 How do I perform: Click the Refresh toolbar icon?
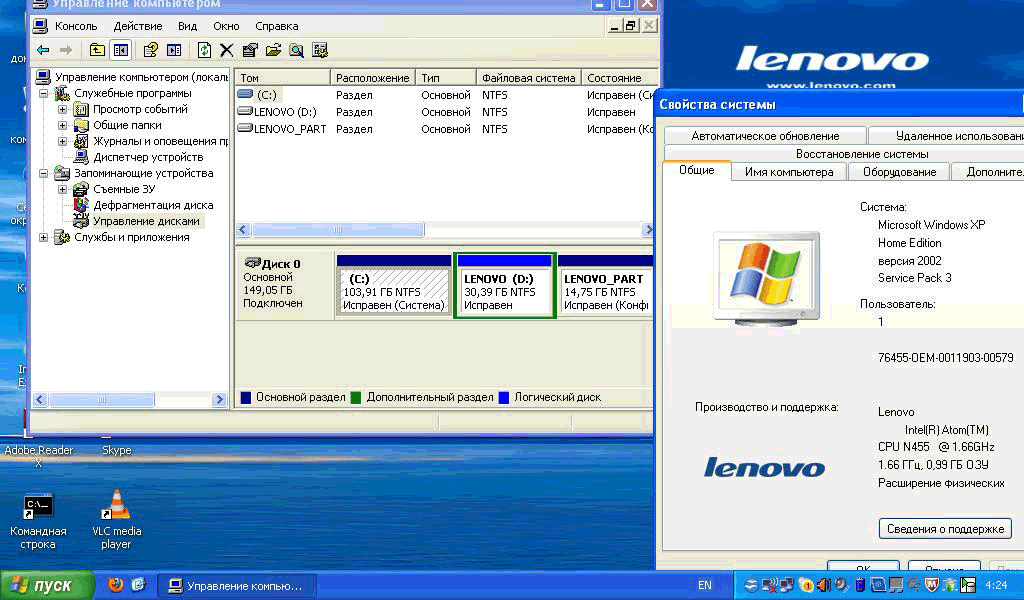pos(204,50)
